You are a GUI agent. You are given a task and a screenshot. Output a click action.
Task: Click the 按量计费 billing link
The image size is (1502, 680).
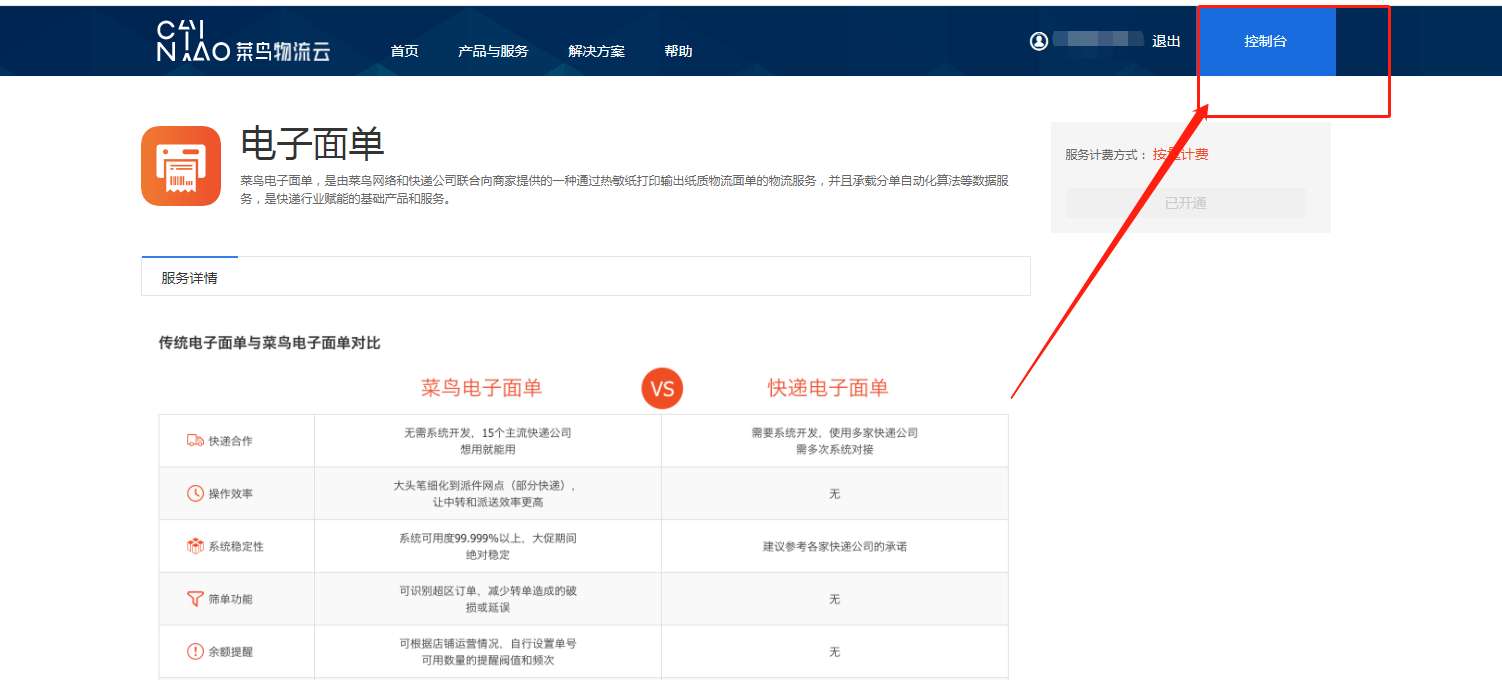[x=1180, y=154]
